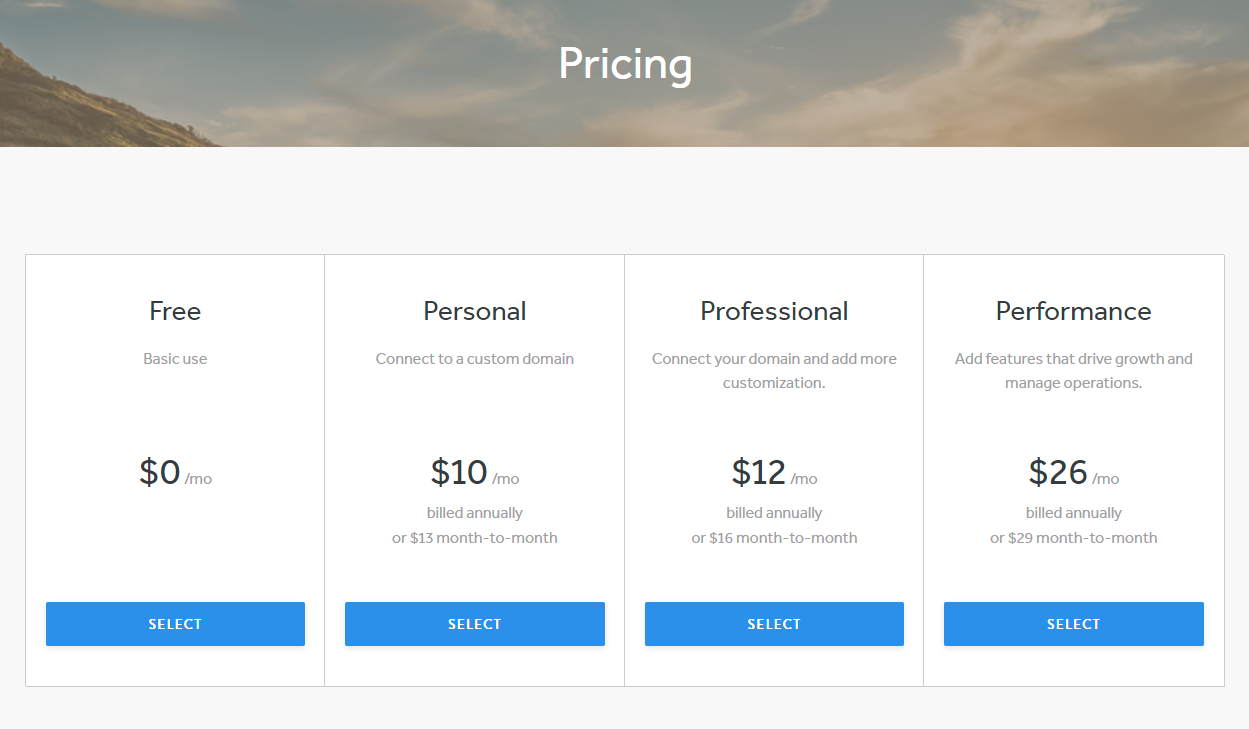Click the $12 /mo price
The image size is (1249, 729).
(x=774, y=472)
